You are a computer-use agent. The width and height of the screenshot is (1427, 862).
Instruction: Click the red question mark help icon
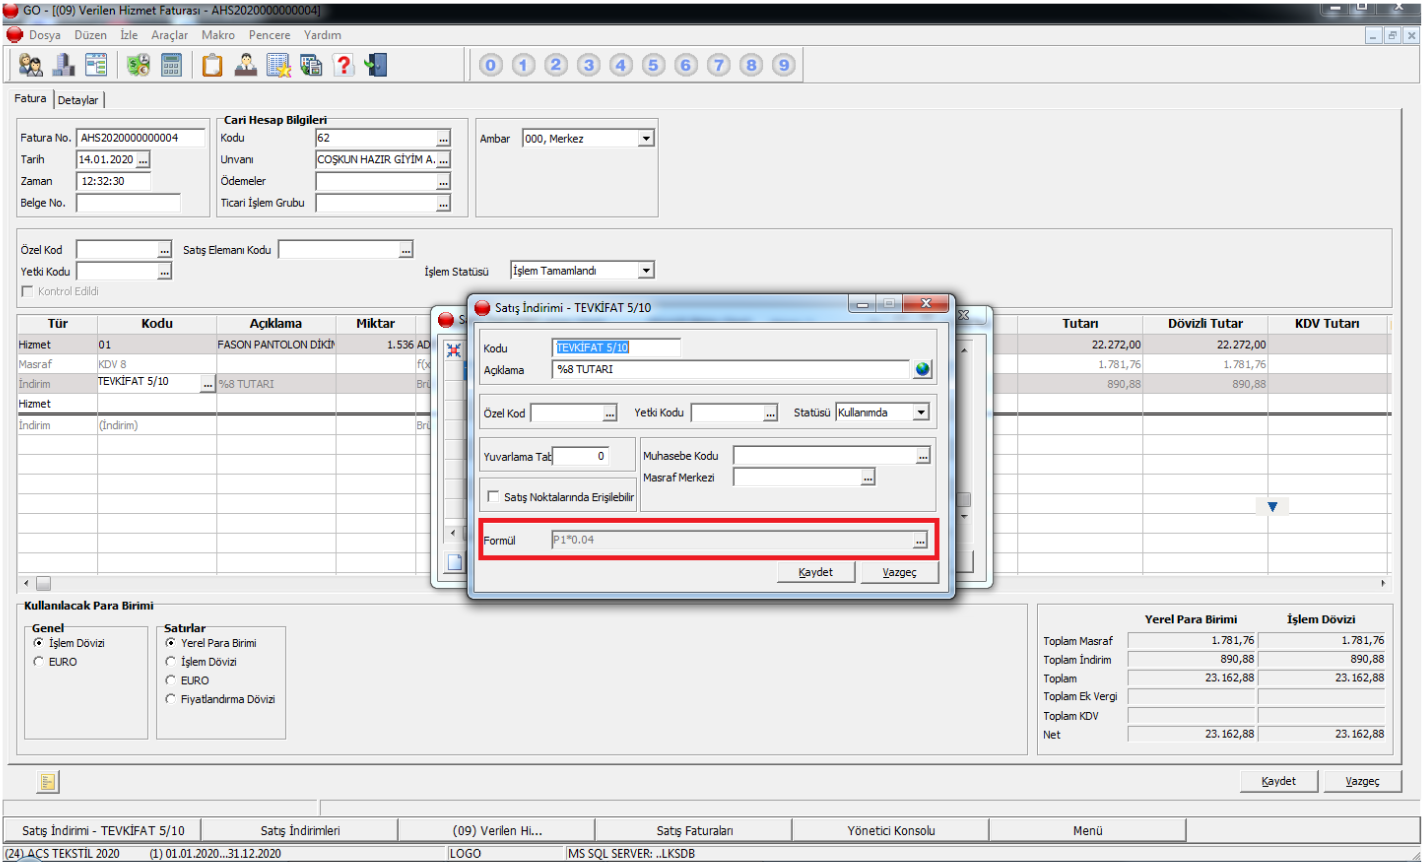(x=344, y=65)
